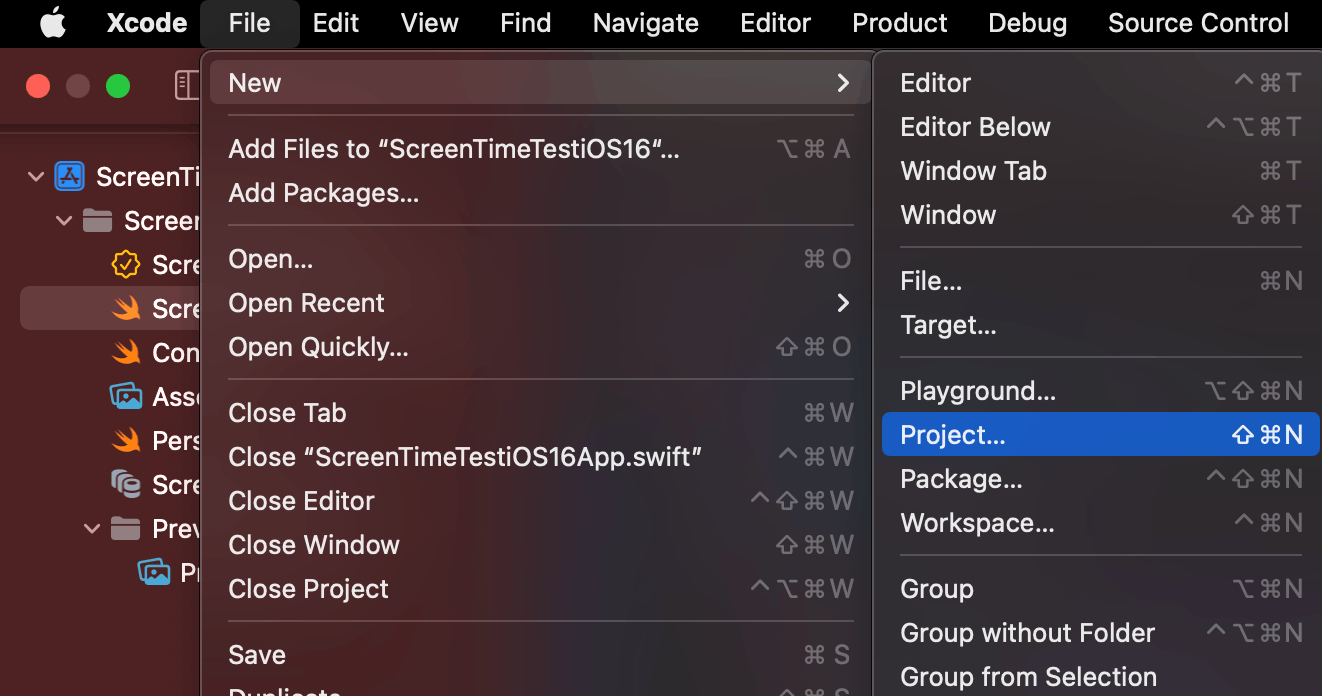Click the Preview Assets catalog icon
This screenshot has width=1322, height=696.
click(x=150, y=572)
